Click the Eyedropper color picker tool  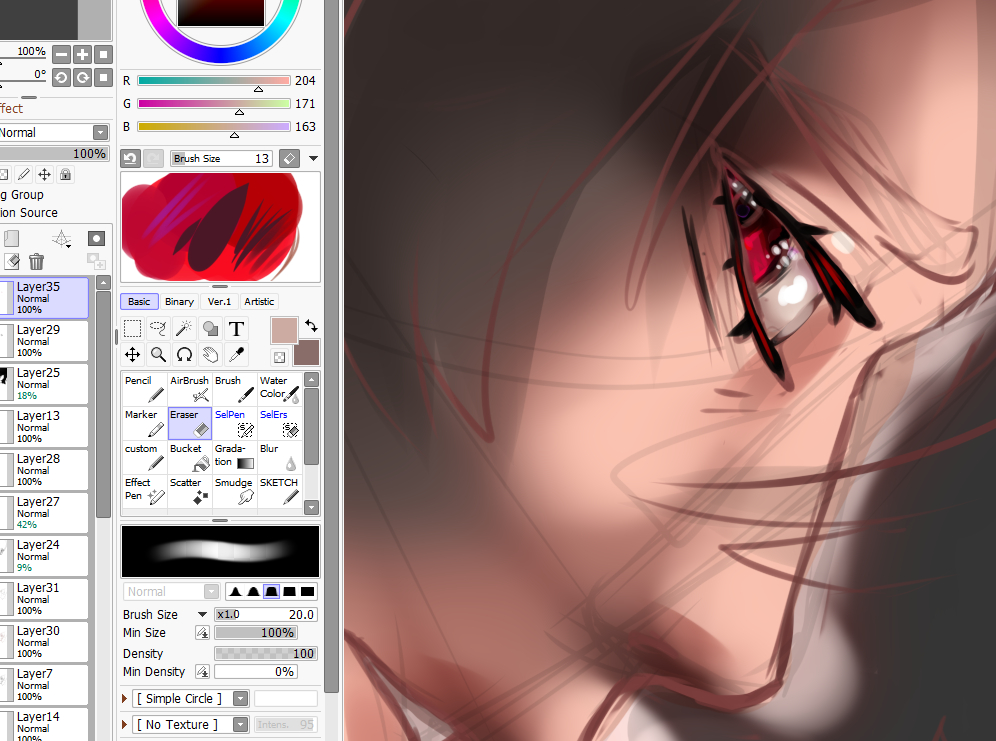[x=236, y=354]
